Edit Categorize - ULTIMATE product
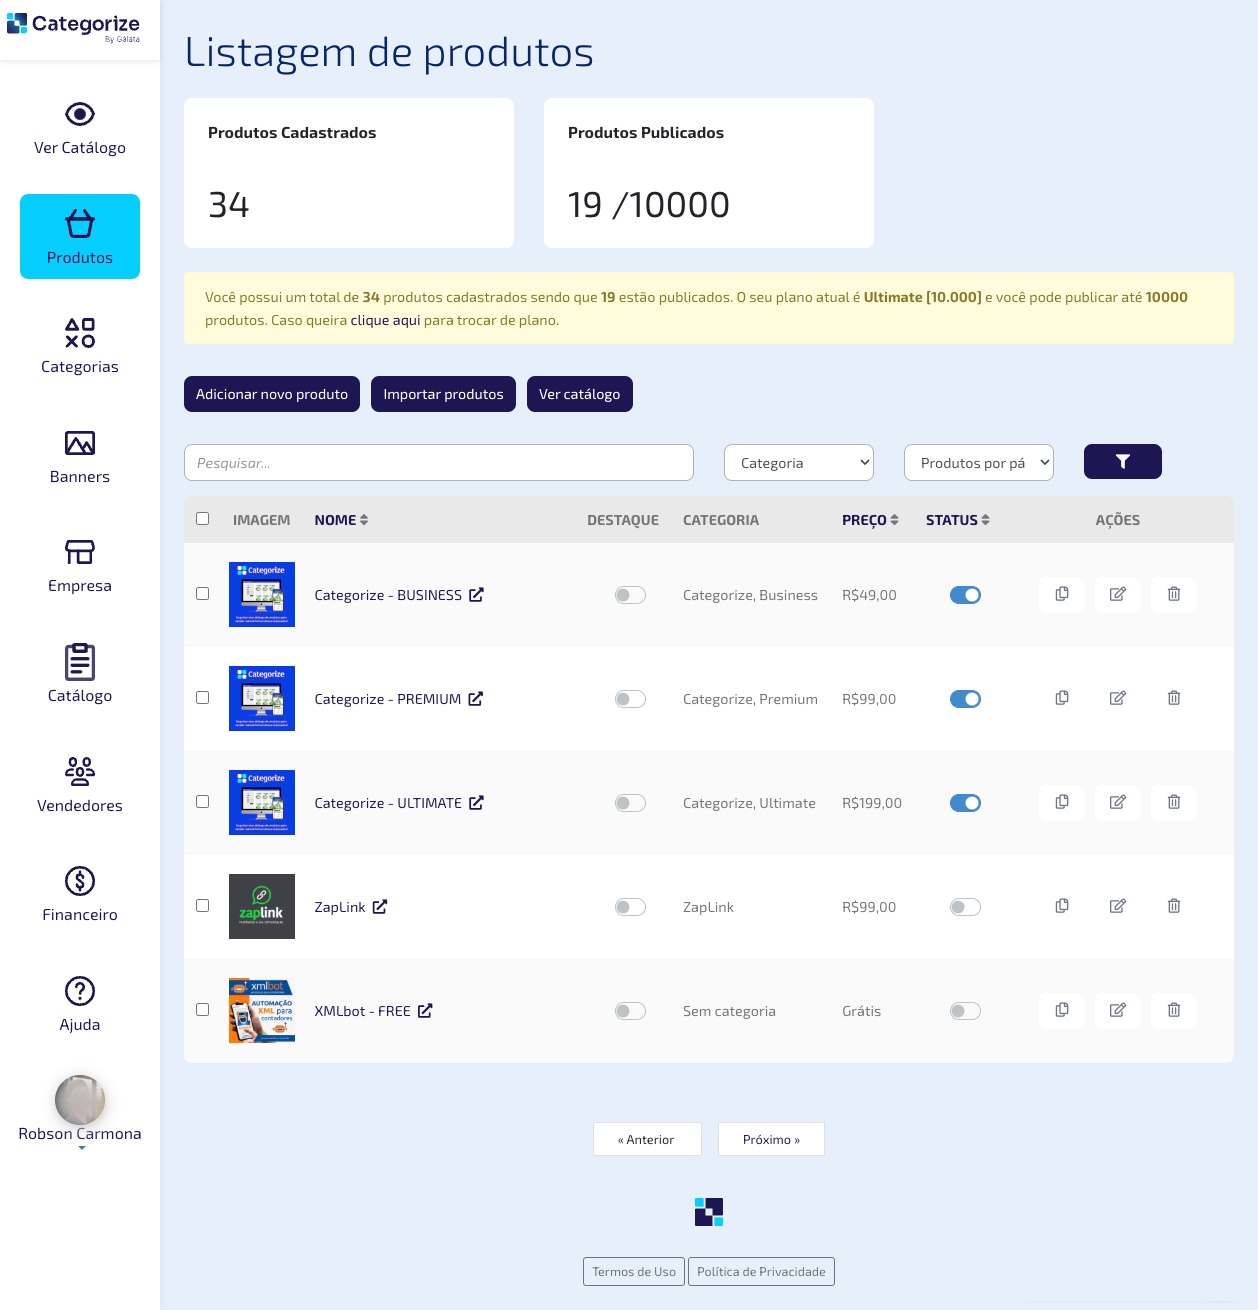 pos(1118,802)
